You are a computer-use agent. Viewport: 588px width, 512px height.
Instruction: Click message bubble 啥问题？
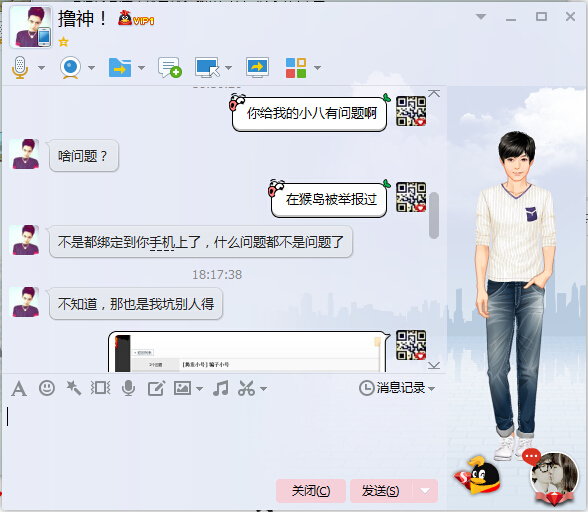point(83,156)
